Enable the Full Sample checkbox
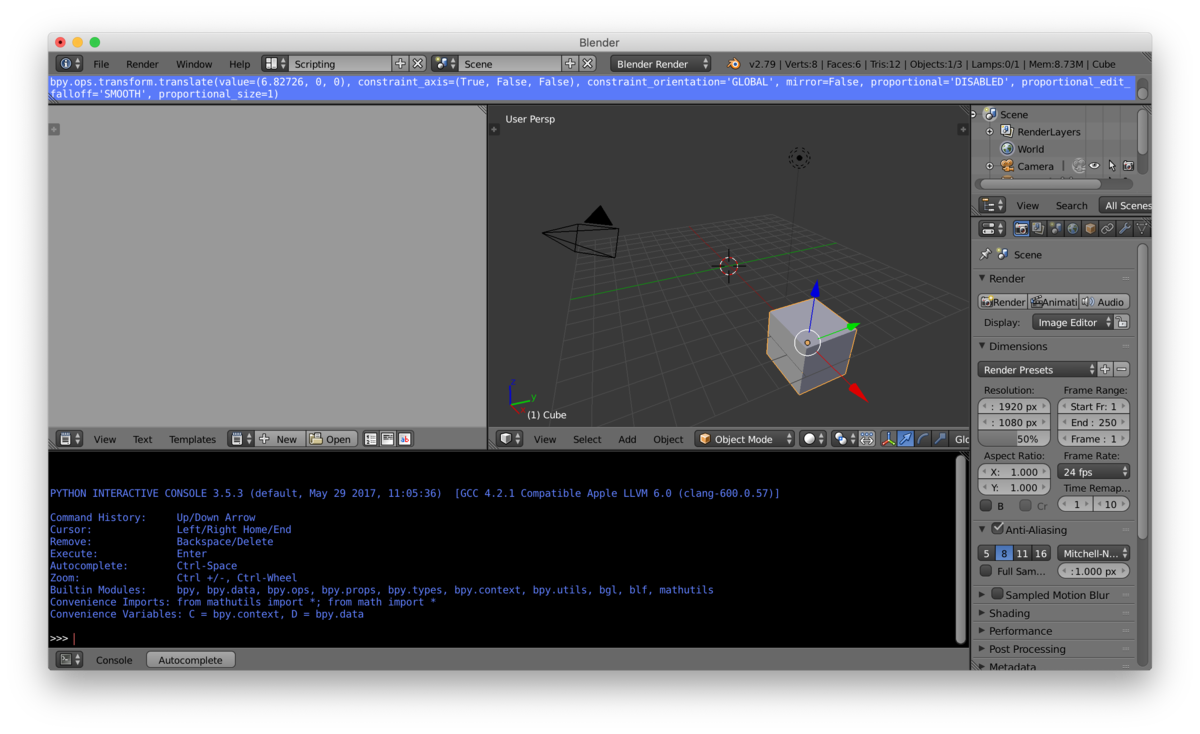1200x734 pixels. [x=986, y=571]
